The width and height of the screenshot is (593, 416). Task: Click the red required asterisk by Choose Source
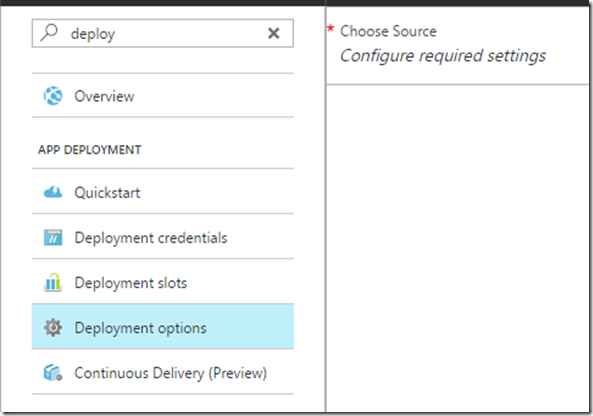pos(331,28)
